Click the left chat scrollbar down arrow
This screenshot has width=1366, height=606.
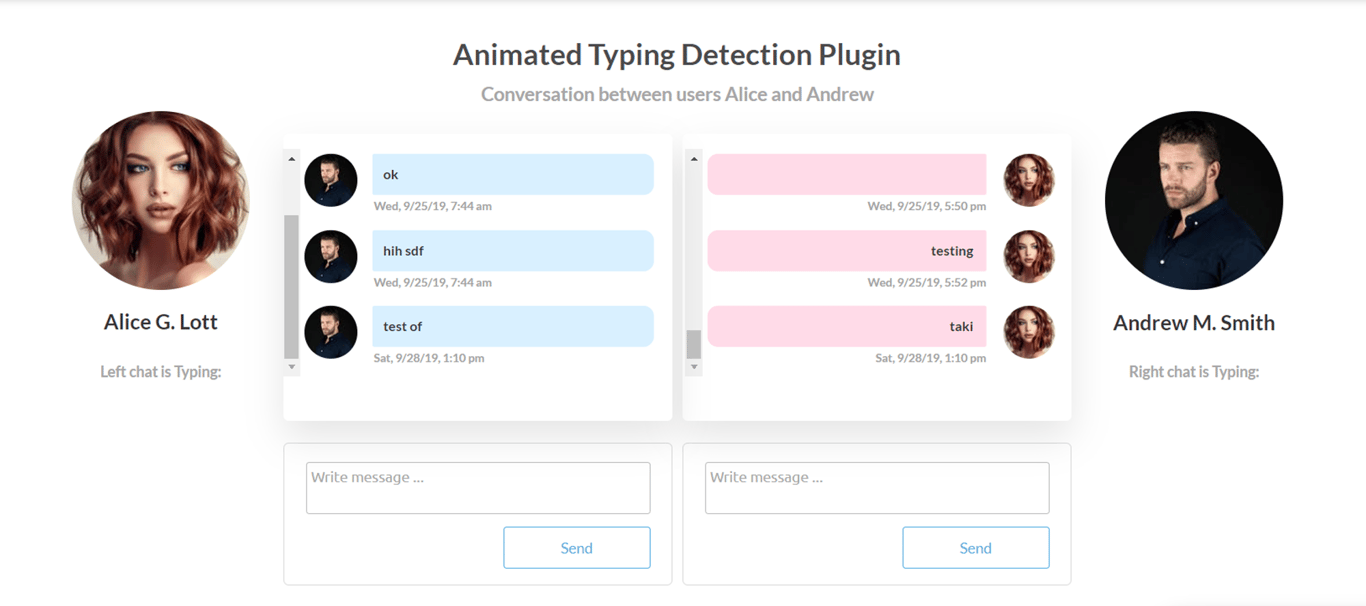[x=292, y=367]
